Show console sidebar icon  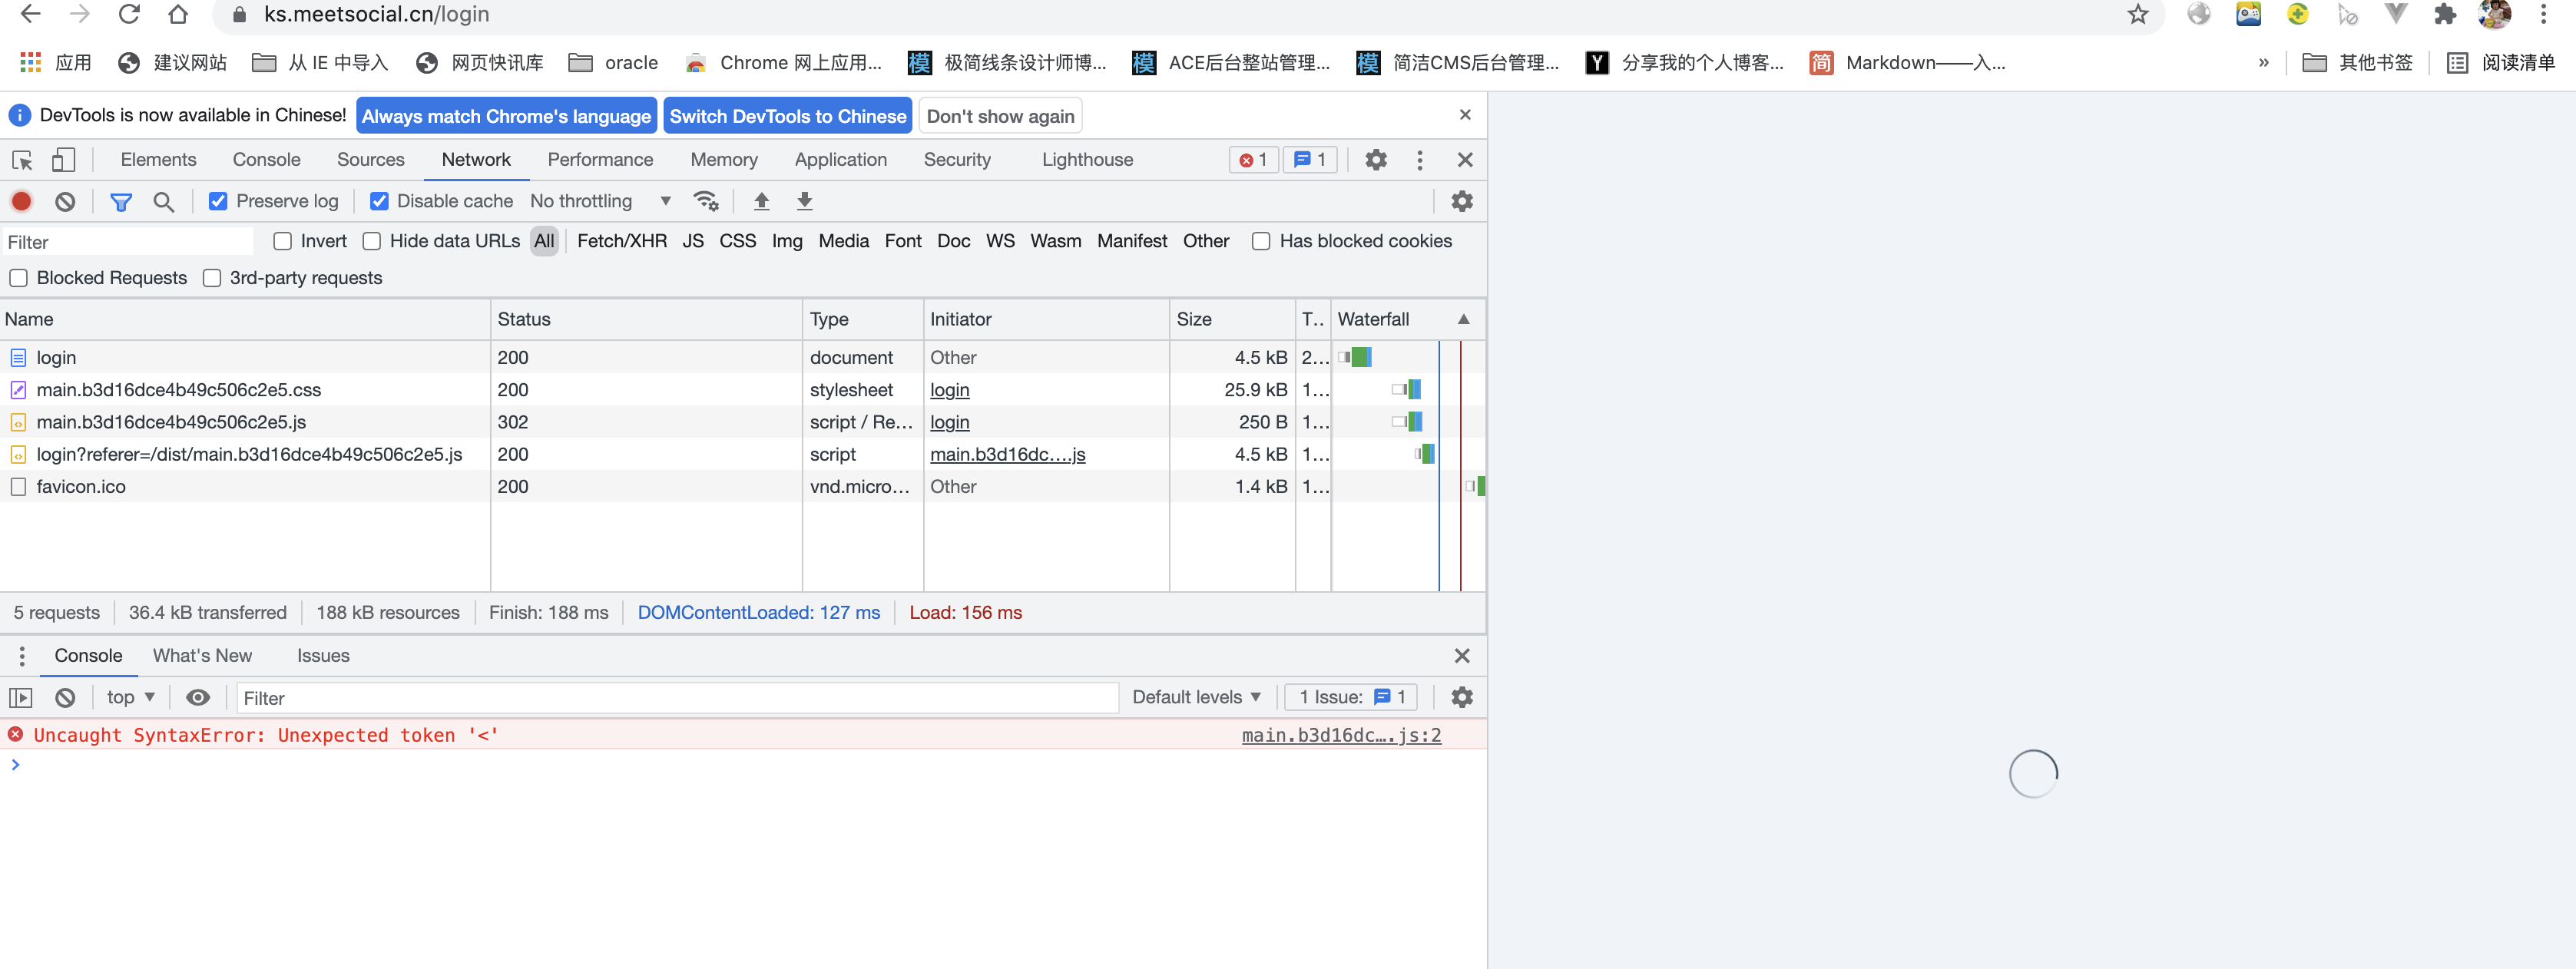tap(21, 697)
